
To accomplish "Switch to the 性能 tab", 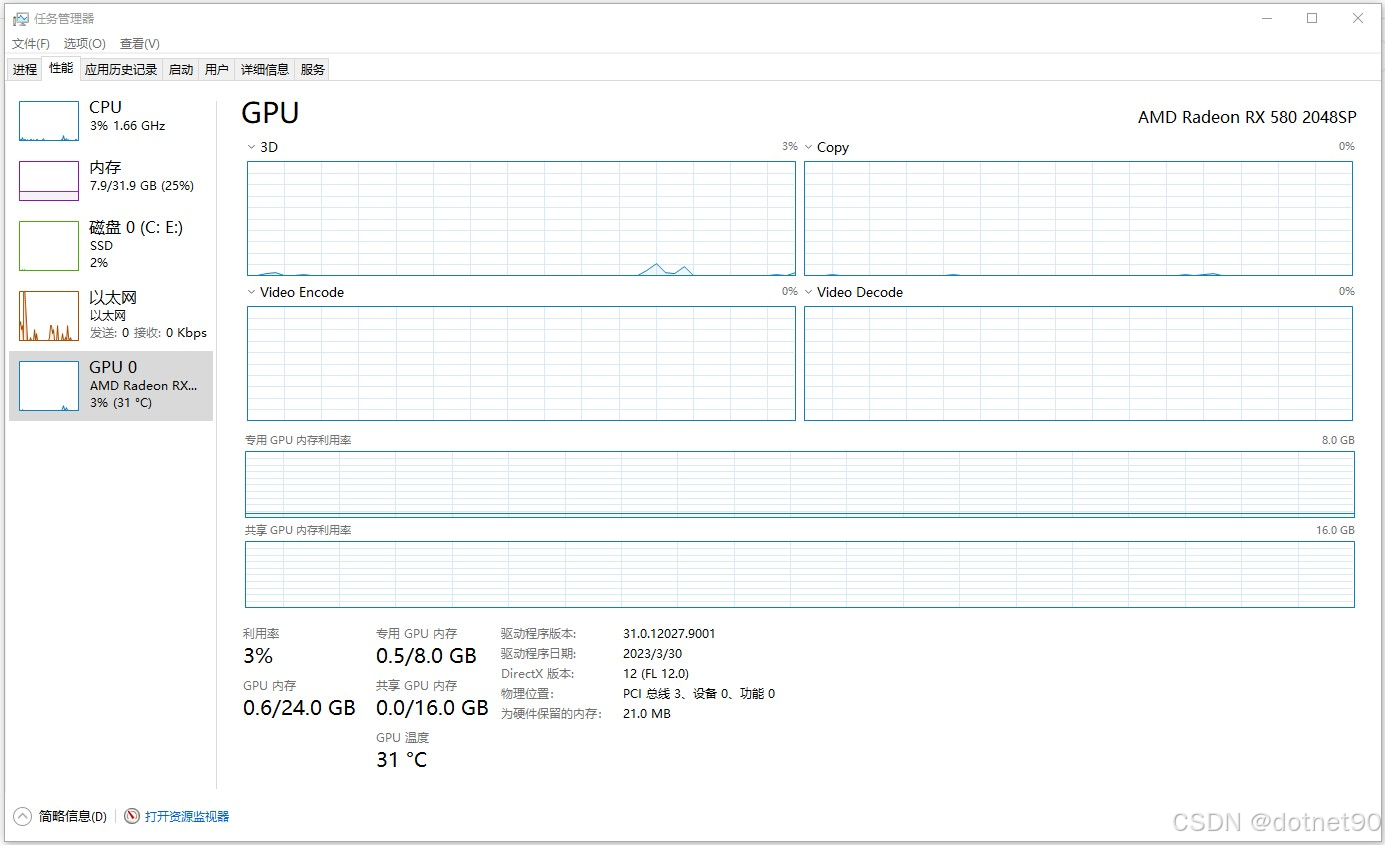I will click(x=61, y=68).
